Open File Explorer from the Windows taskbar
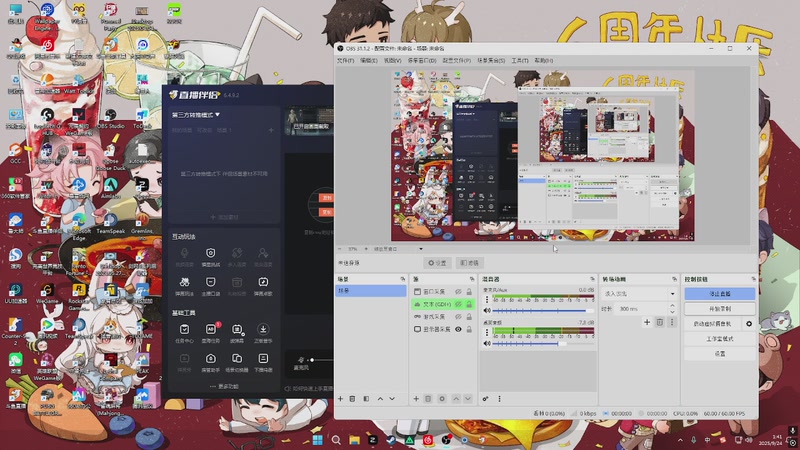Viewport: 800px width, 450px height. coord(355,440)
